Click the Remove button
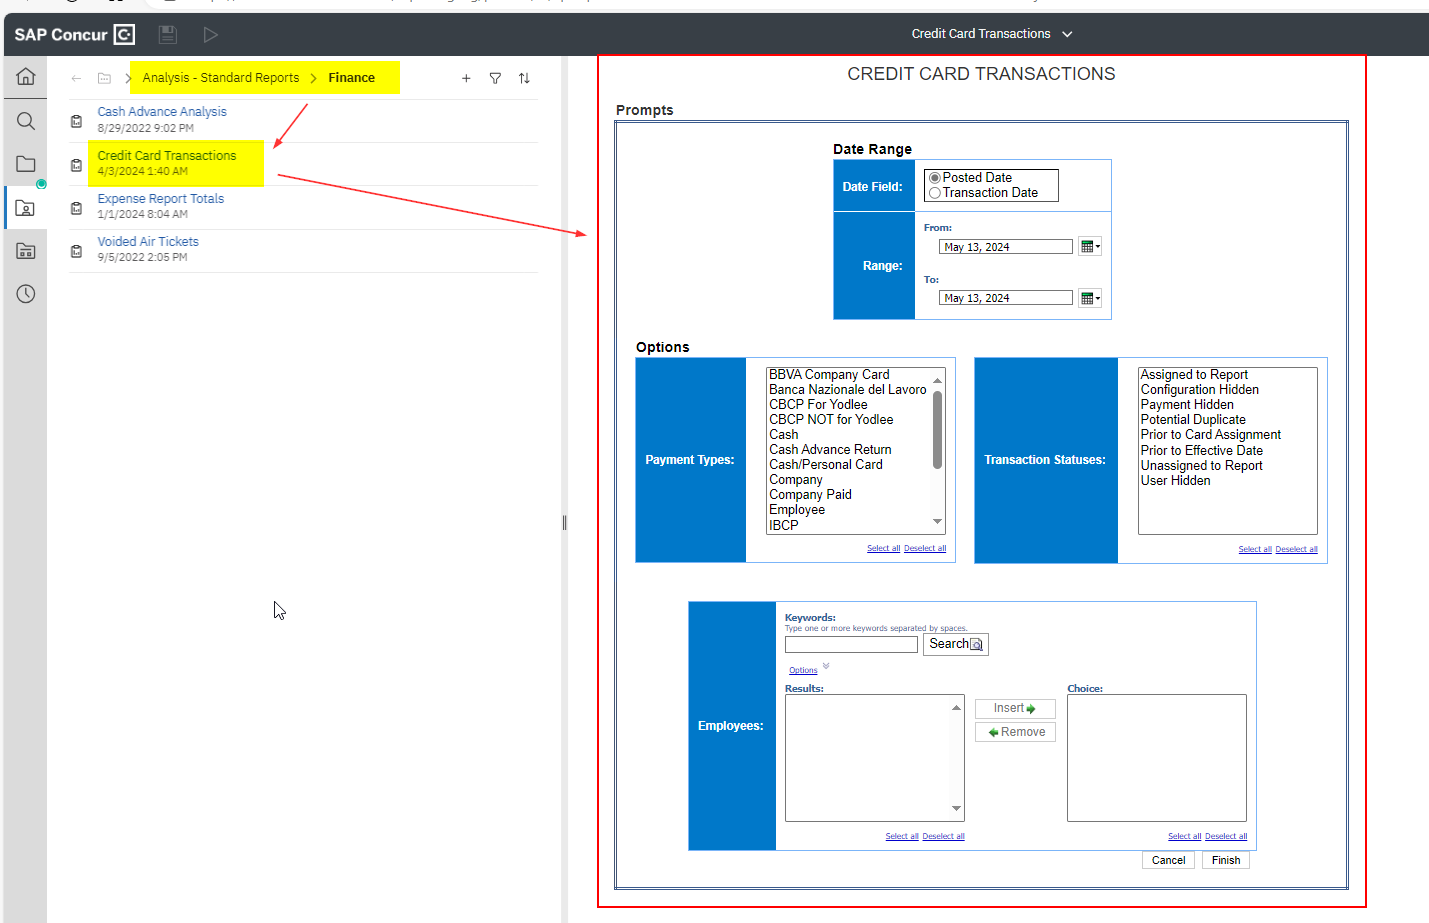Viewport: 1429px width, 923px height. click(x=1015, y=732)
